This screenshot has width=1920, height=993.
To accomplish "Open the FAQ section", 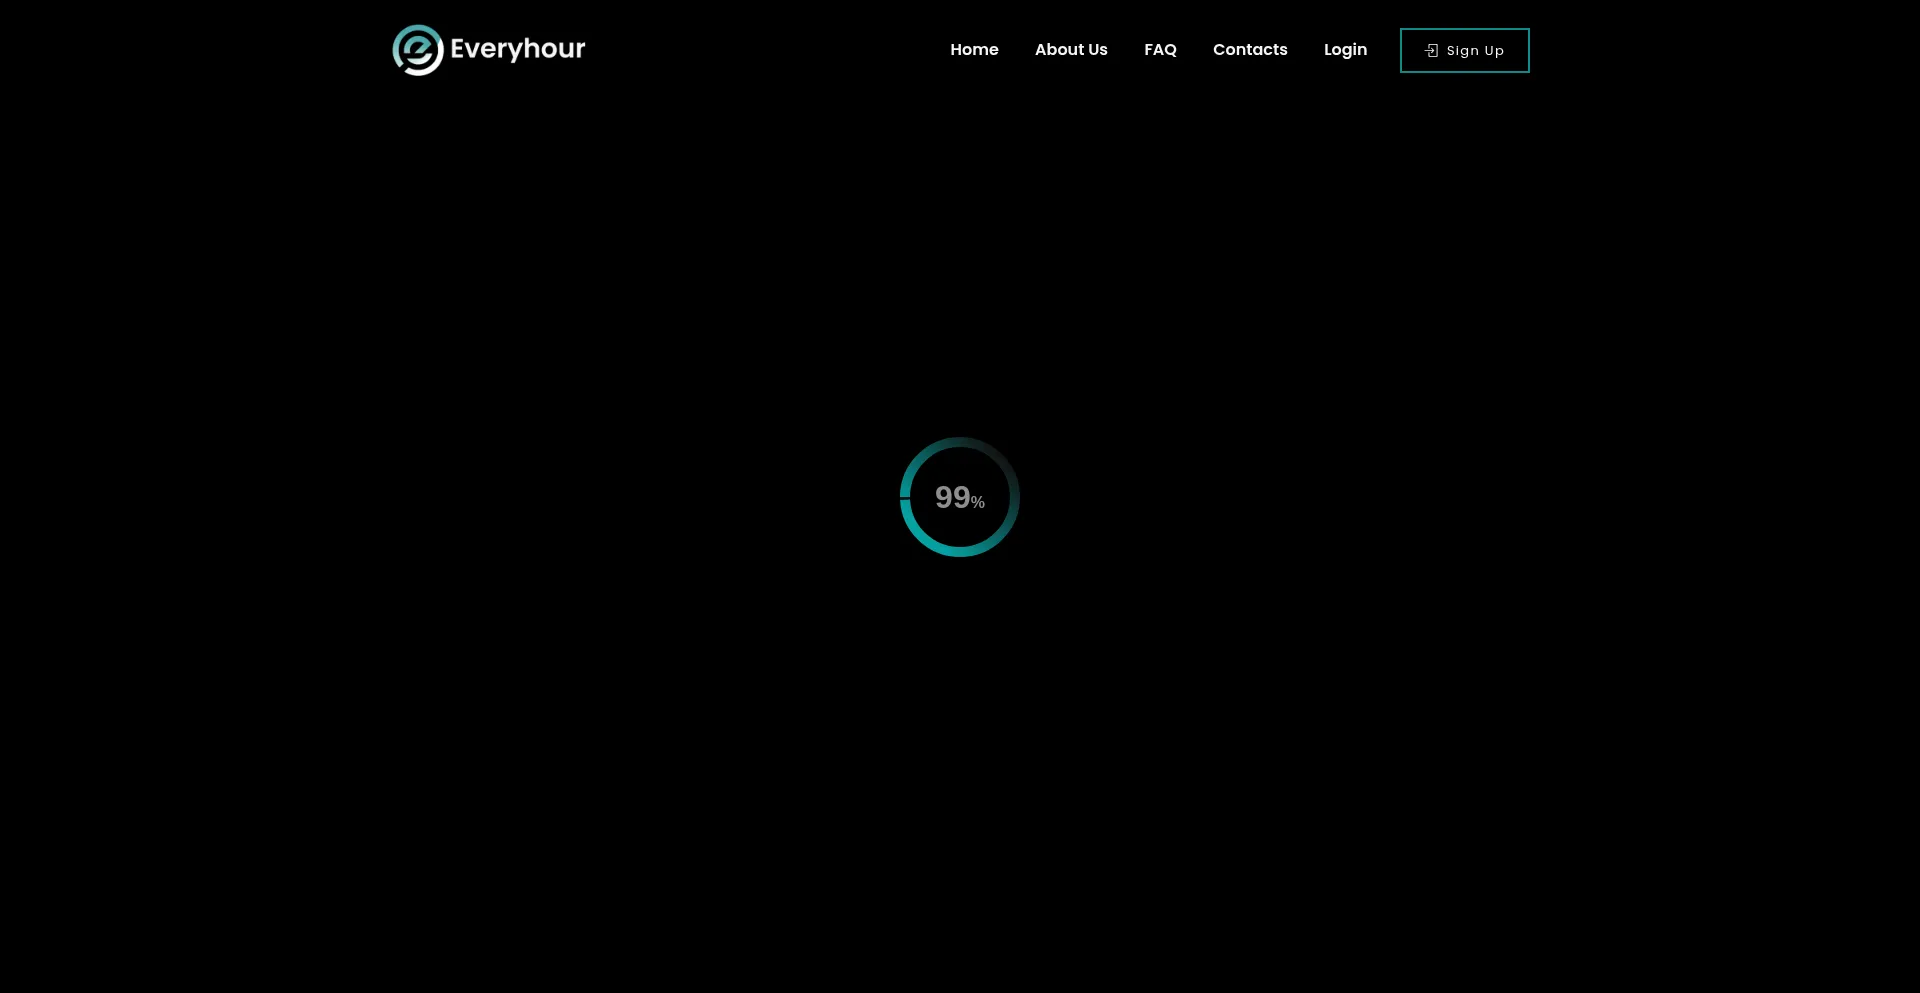I will pyautogui.click(x=1159, y=50).
